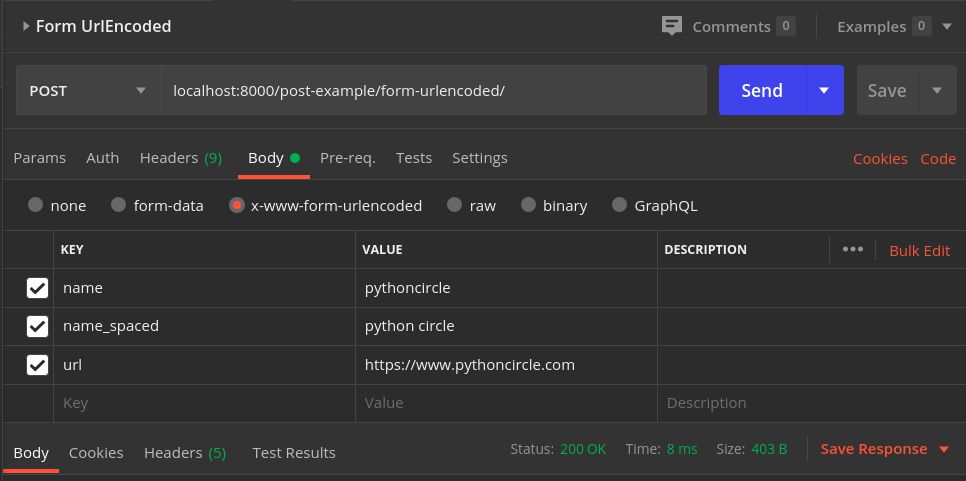Viewport: 966px width, 481px height.
Task: Uncheck the 'url' row checkbox
Action: point(38,365)
